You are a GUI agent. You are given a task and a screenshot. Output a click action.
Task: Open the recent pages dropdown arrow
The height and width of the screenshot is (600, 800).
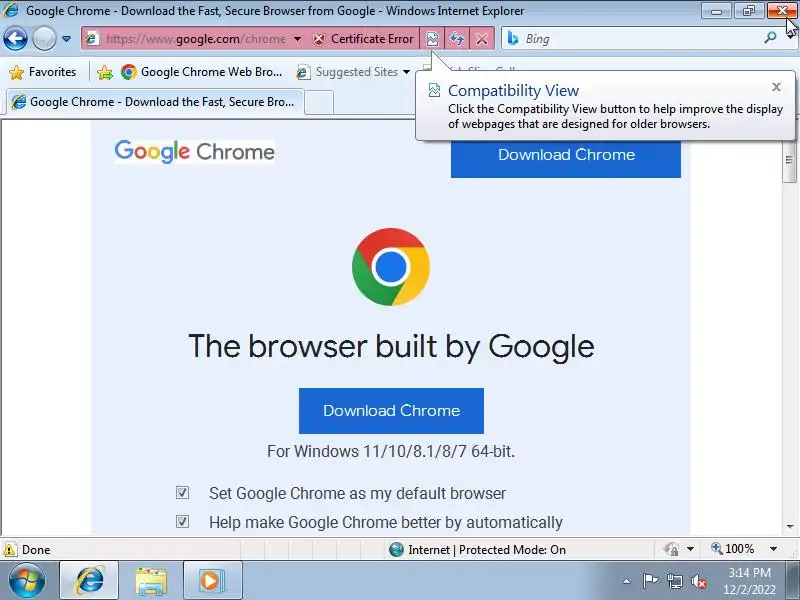[66, 39]
